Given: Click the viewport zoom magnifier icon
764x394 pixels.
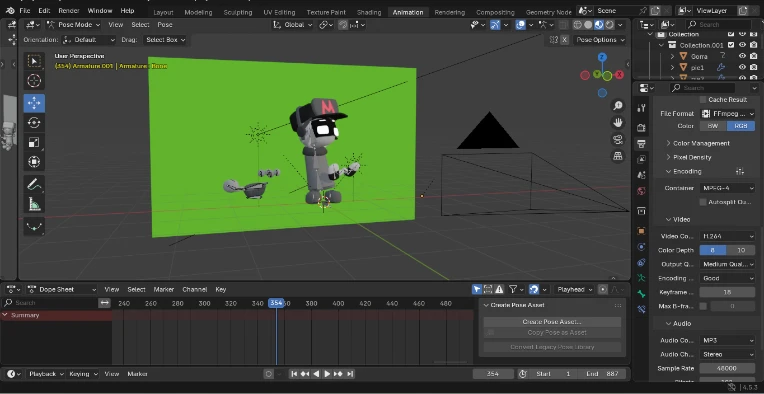Looking at the screenshot, I should point(618,106).
